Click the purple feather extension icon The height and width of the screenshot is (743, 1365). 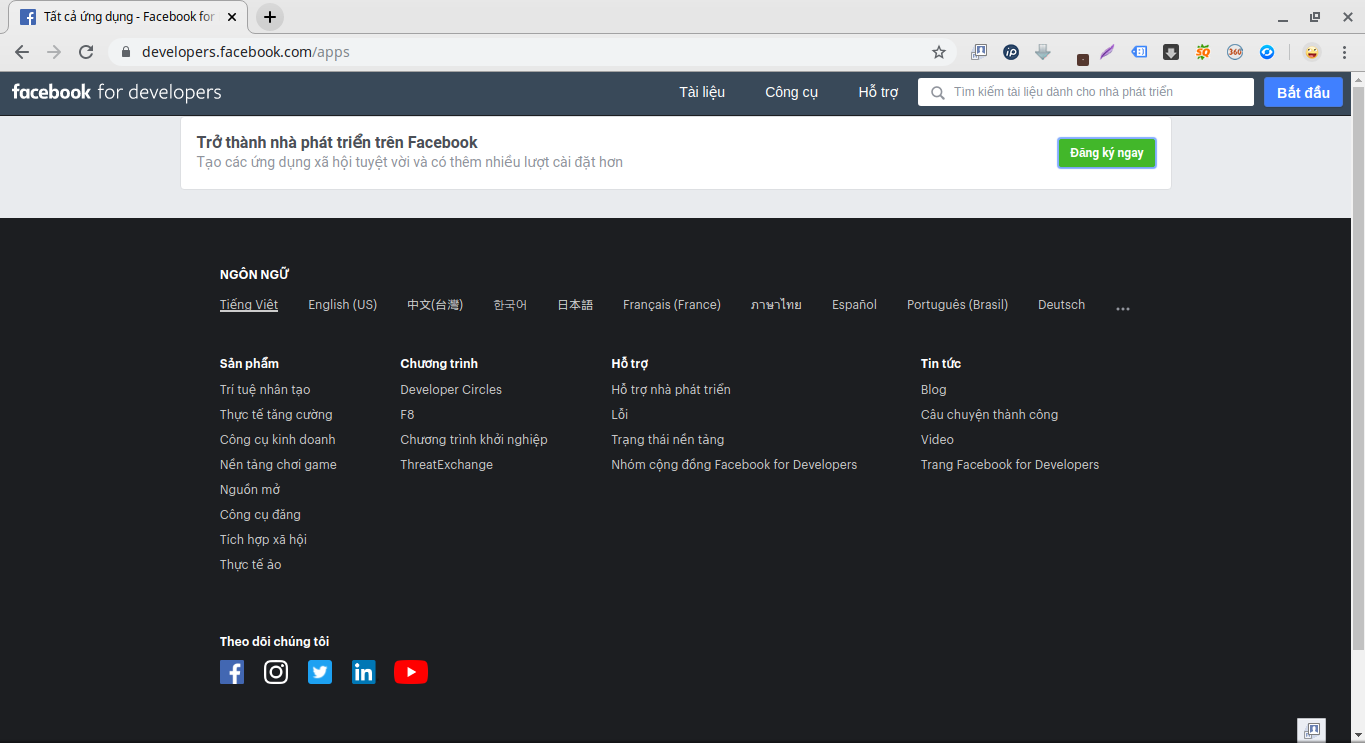[x=1107, y=52]
